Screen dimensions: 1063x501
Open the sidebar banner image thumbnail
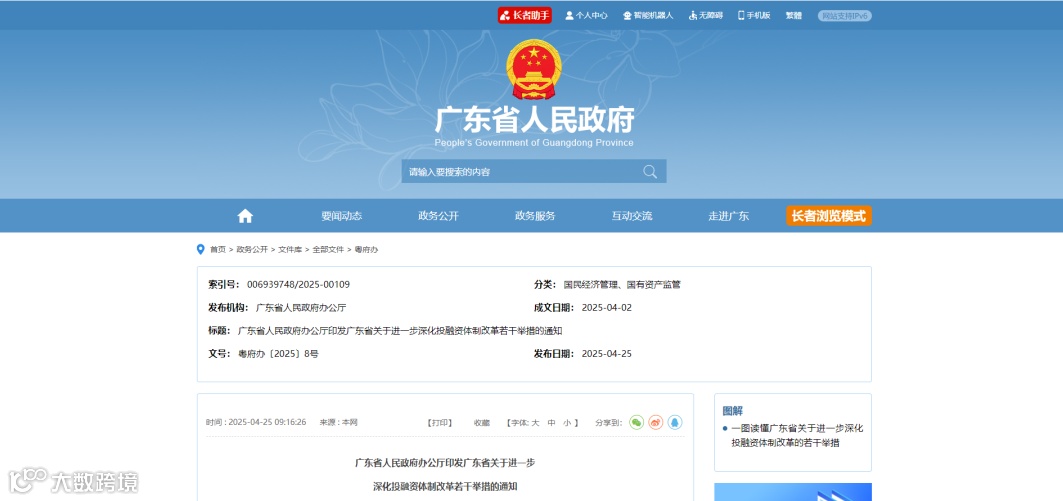click(793, 492)
